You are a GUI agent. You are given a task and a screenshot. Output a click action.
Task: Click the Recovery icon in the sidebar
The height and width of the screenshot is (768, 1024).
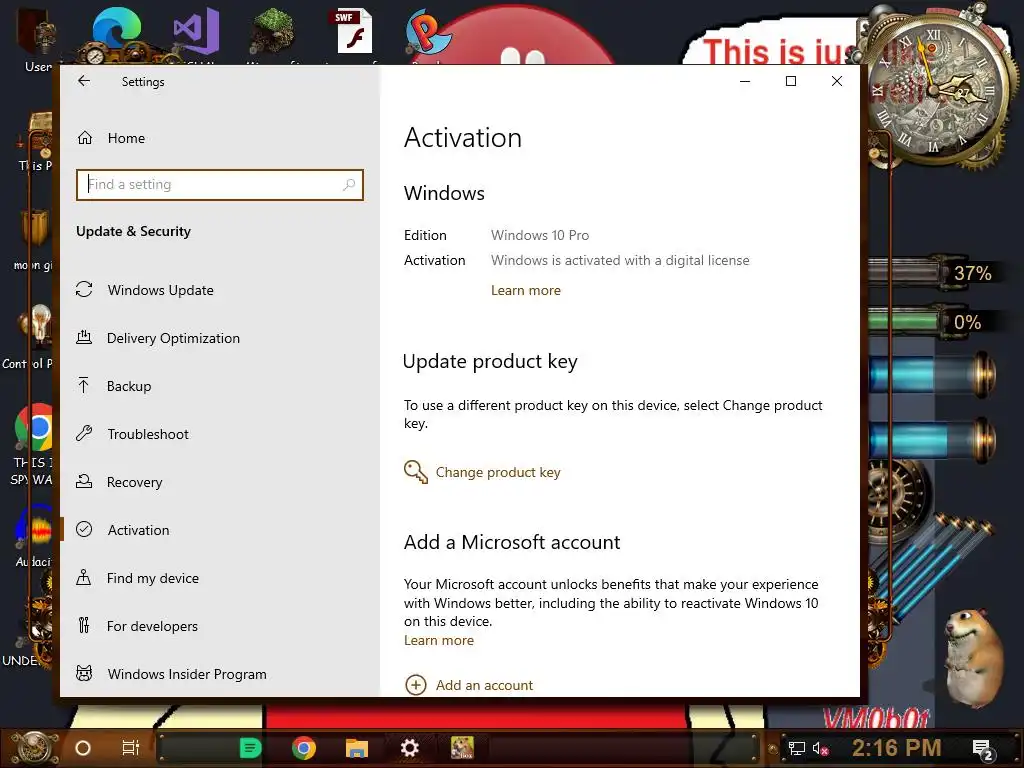(84, 481)
